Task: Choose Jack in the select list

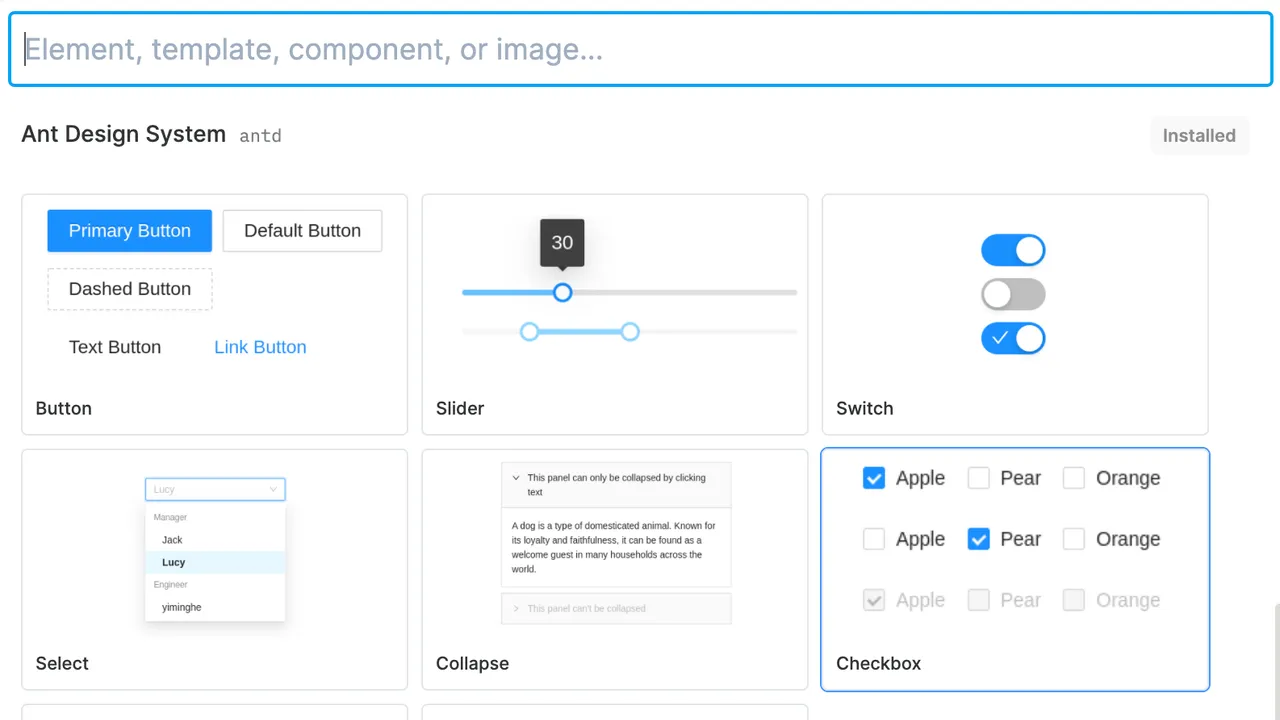Action: [215, 539]
